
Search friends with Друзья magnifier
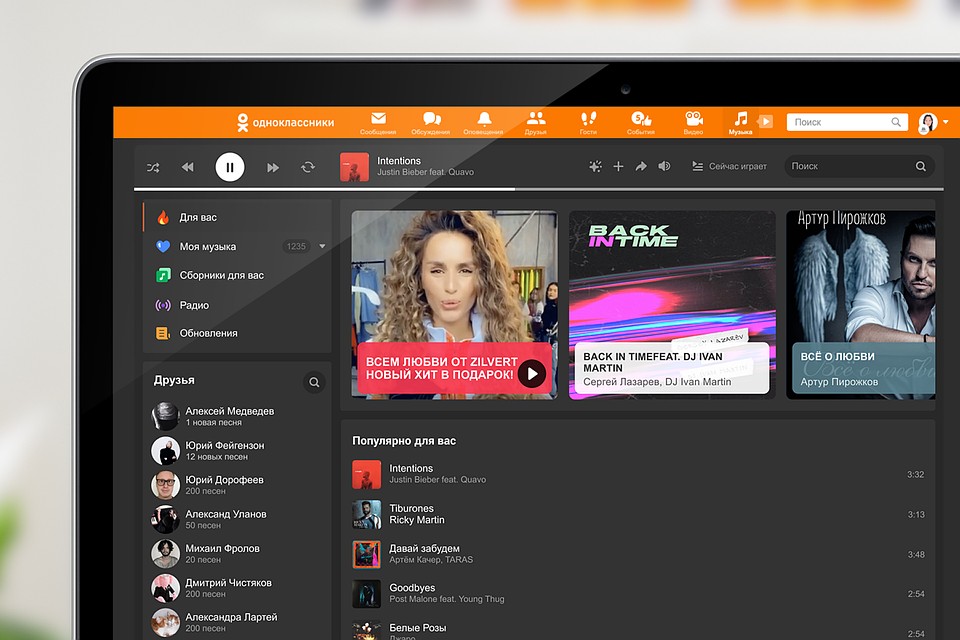click(x=314, y=382)
